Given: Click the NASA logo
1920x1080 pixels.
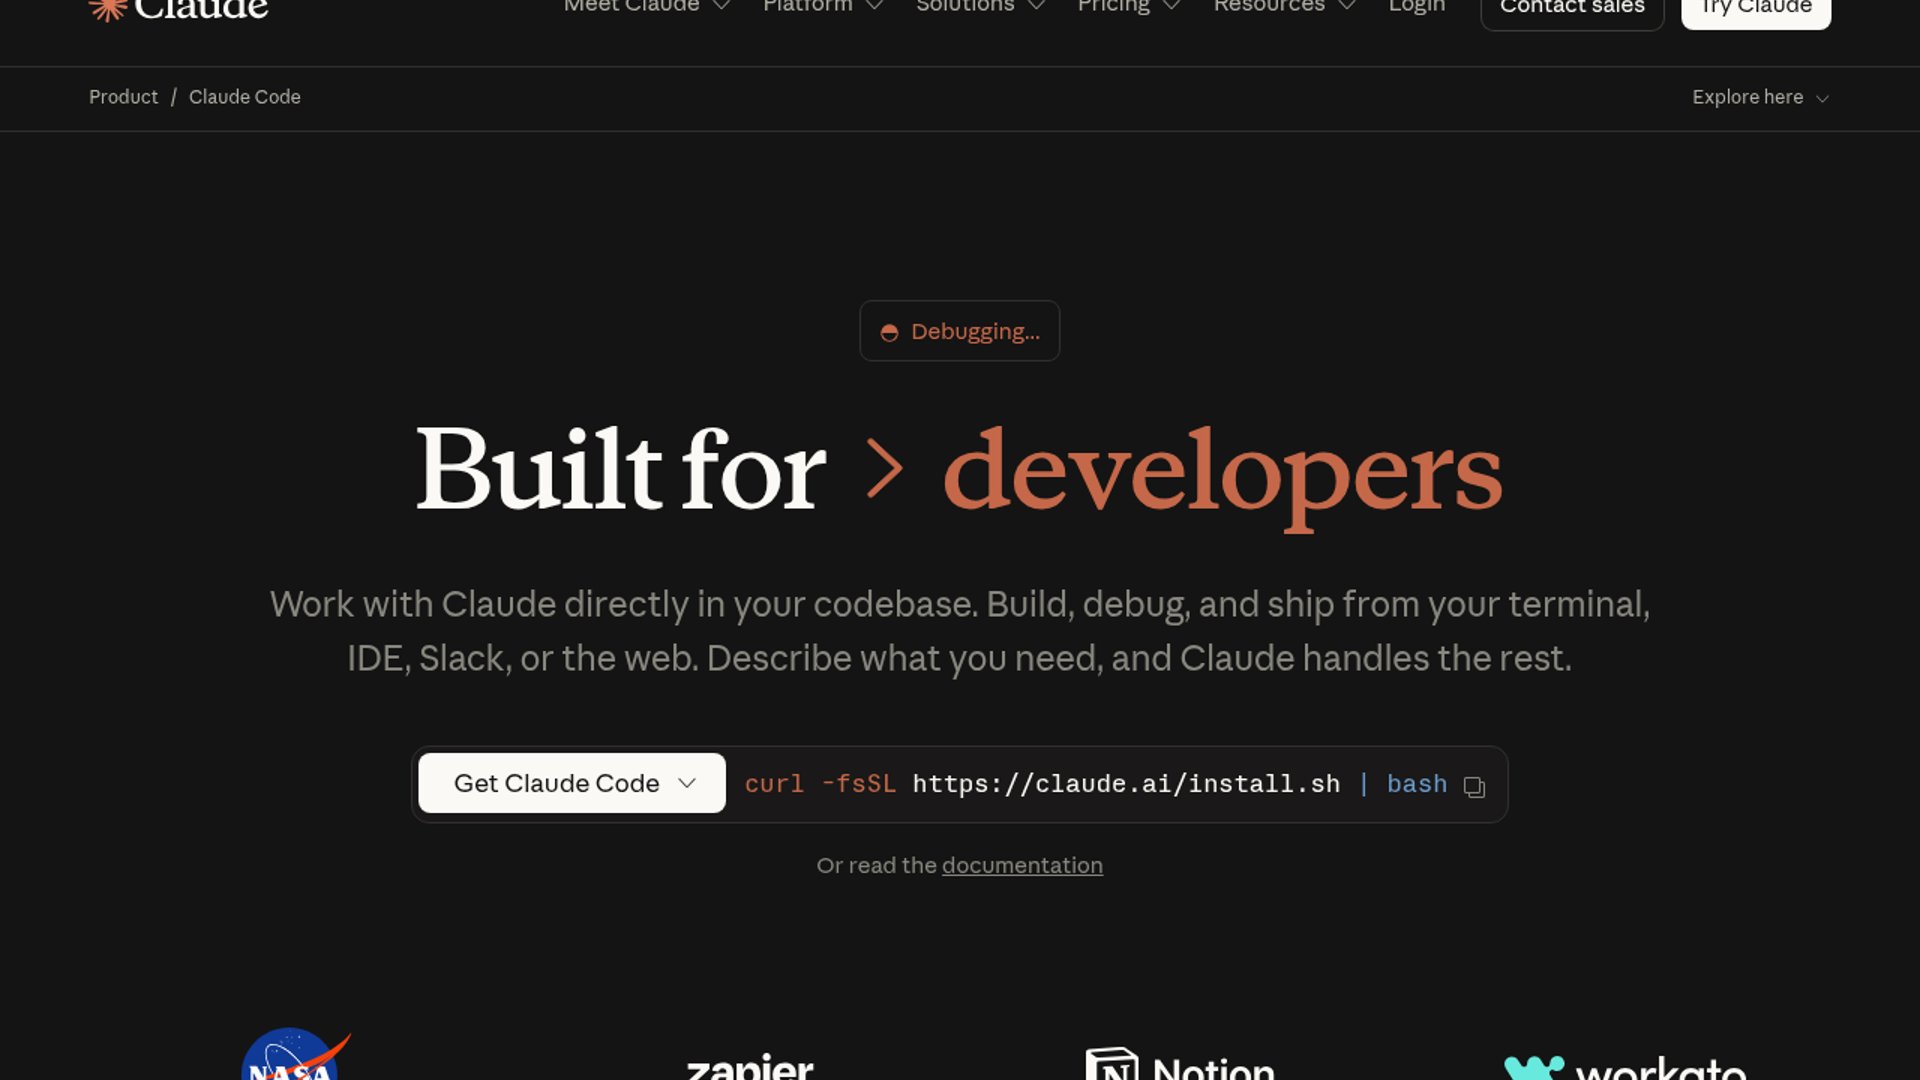Looking at the screenshot, I should [295, 1054].
